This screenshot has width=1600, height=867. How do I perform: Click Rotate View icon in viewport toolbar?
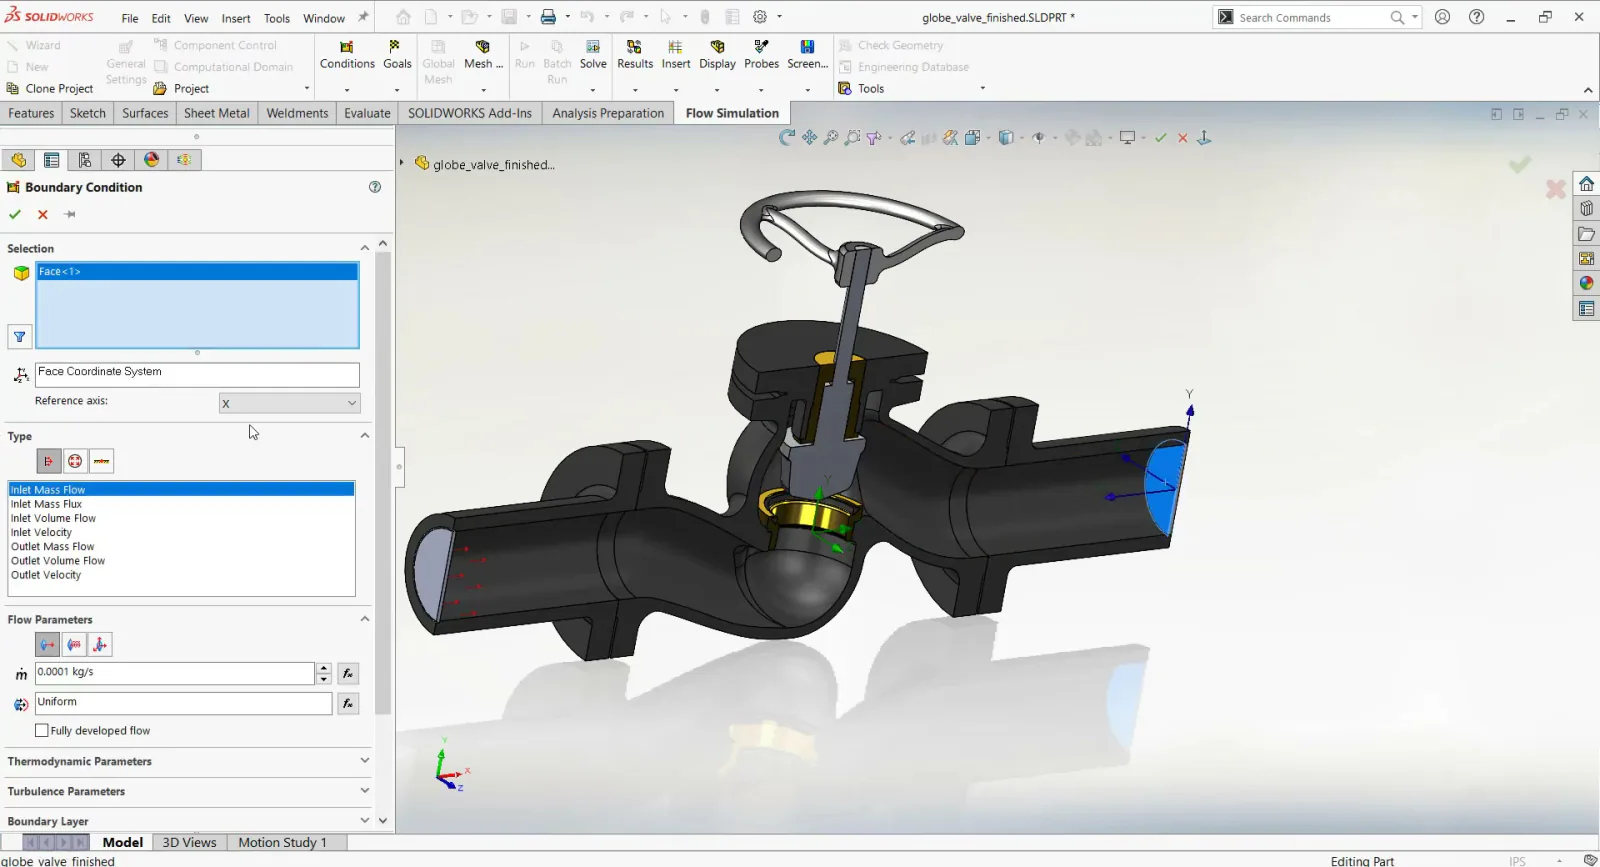(x=787, y=138)
